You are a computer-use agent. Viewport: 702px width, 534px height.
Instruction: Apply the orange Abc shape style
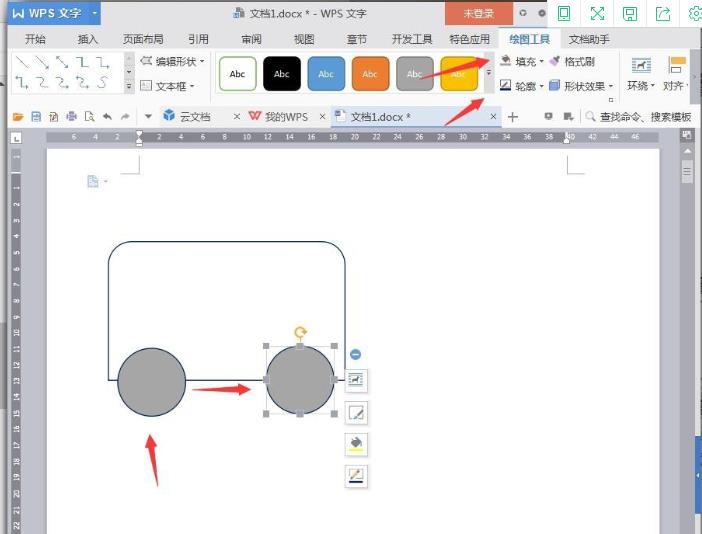(370, 73)
